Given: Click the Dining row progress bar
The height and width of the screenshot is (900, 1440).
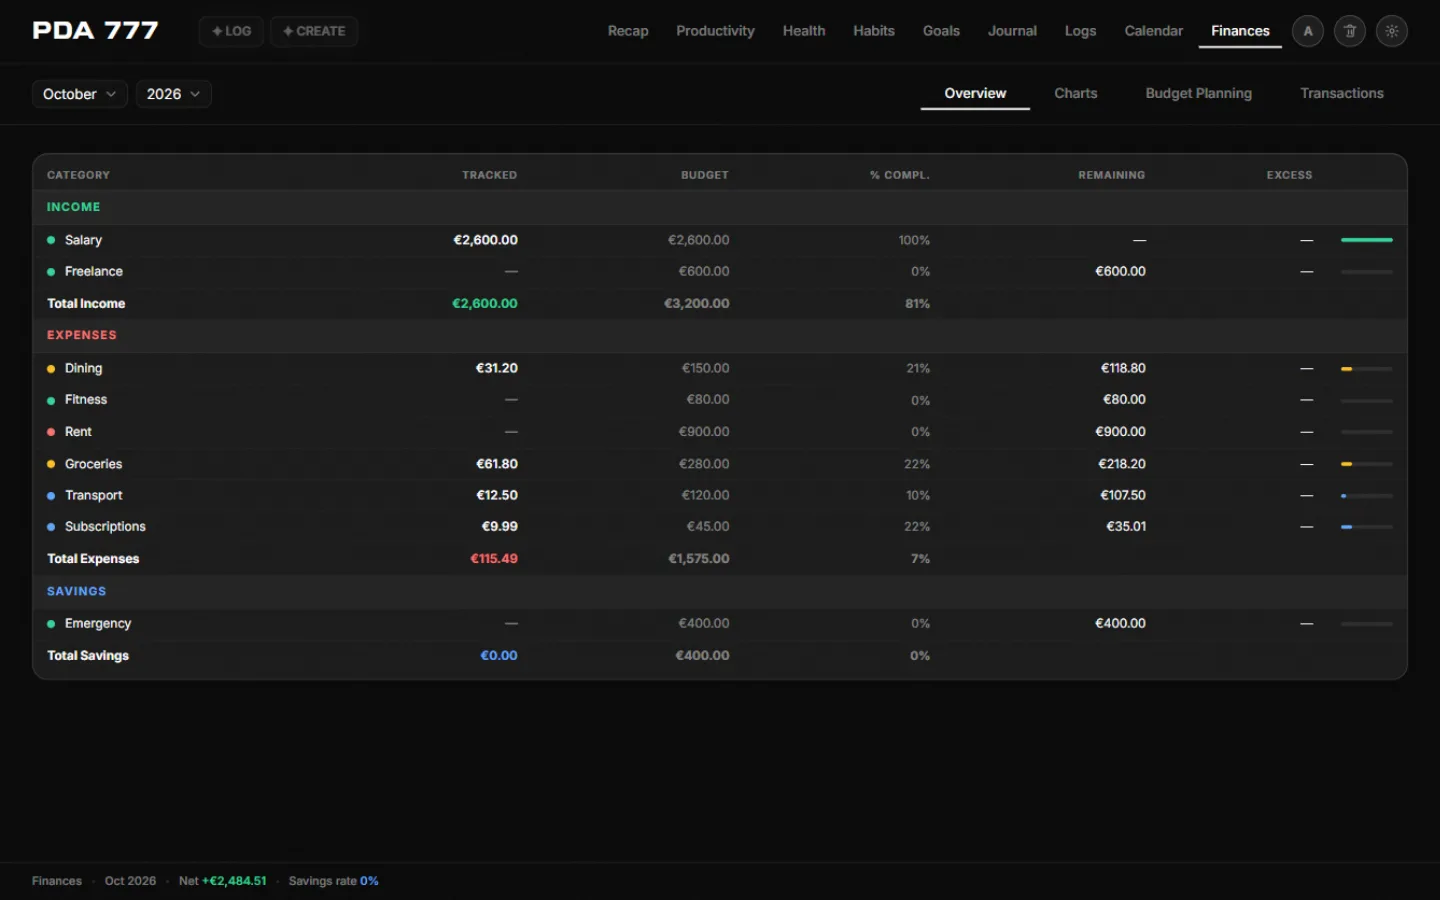Looking at the screenshot, I should pos(1366,369).
